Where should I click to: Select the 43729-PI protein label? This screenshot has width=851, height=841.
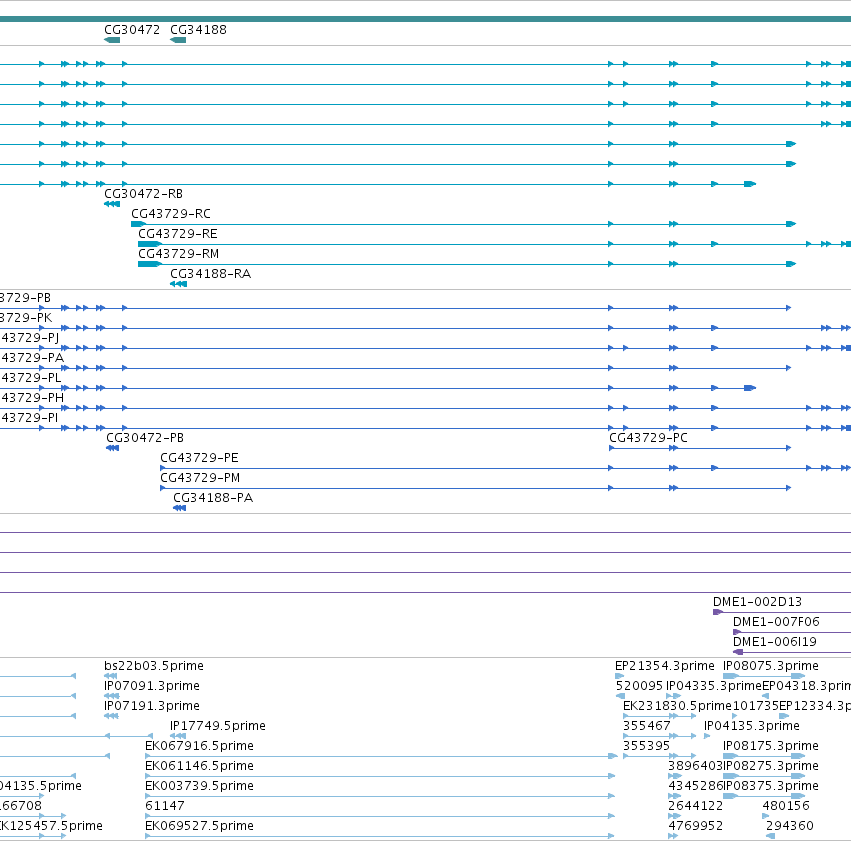(29, 418)
